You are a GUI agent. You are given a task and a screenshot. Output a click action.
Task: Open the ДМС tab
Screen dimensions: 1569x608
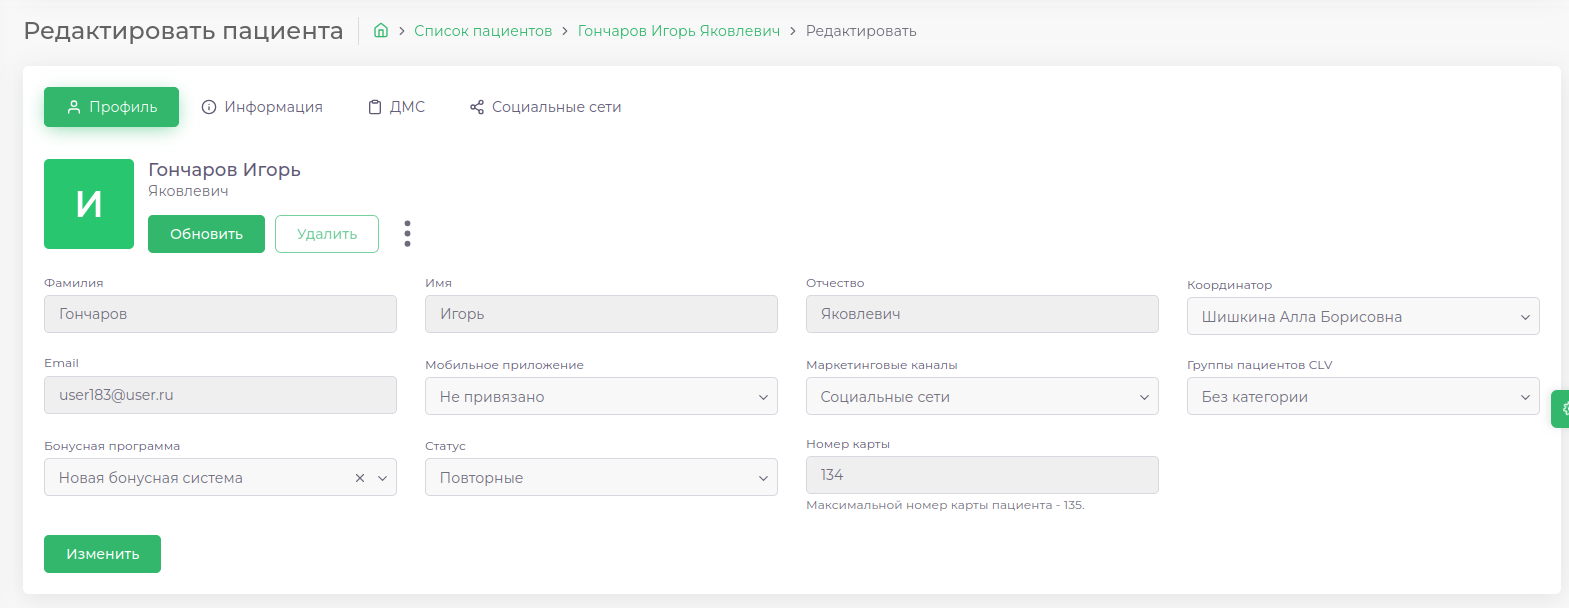click(x=396, y=107)
